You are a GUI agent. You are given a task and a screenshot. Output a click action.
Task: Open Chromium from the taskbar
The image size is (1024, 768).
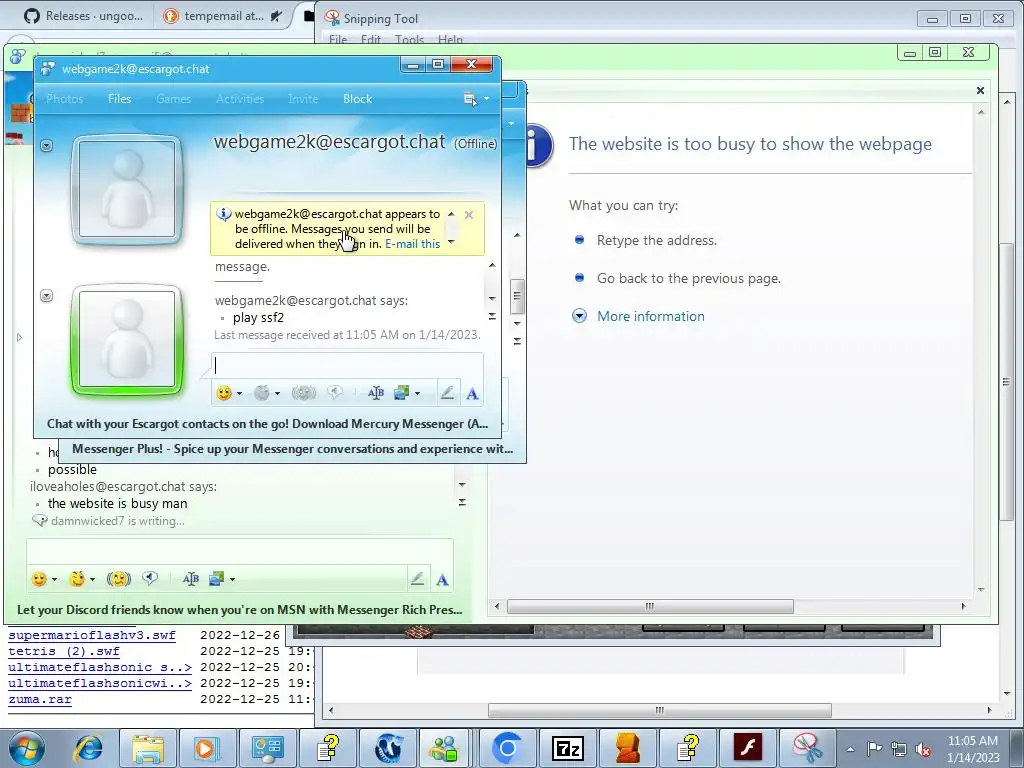coord(507,748)
